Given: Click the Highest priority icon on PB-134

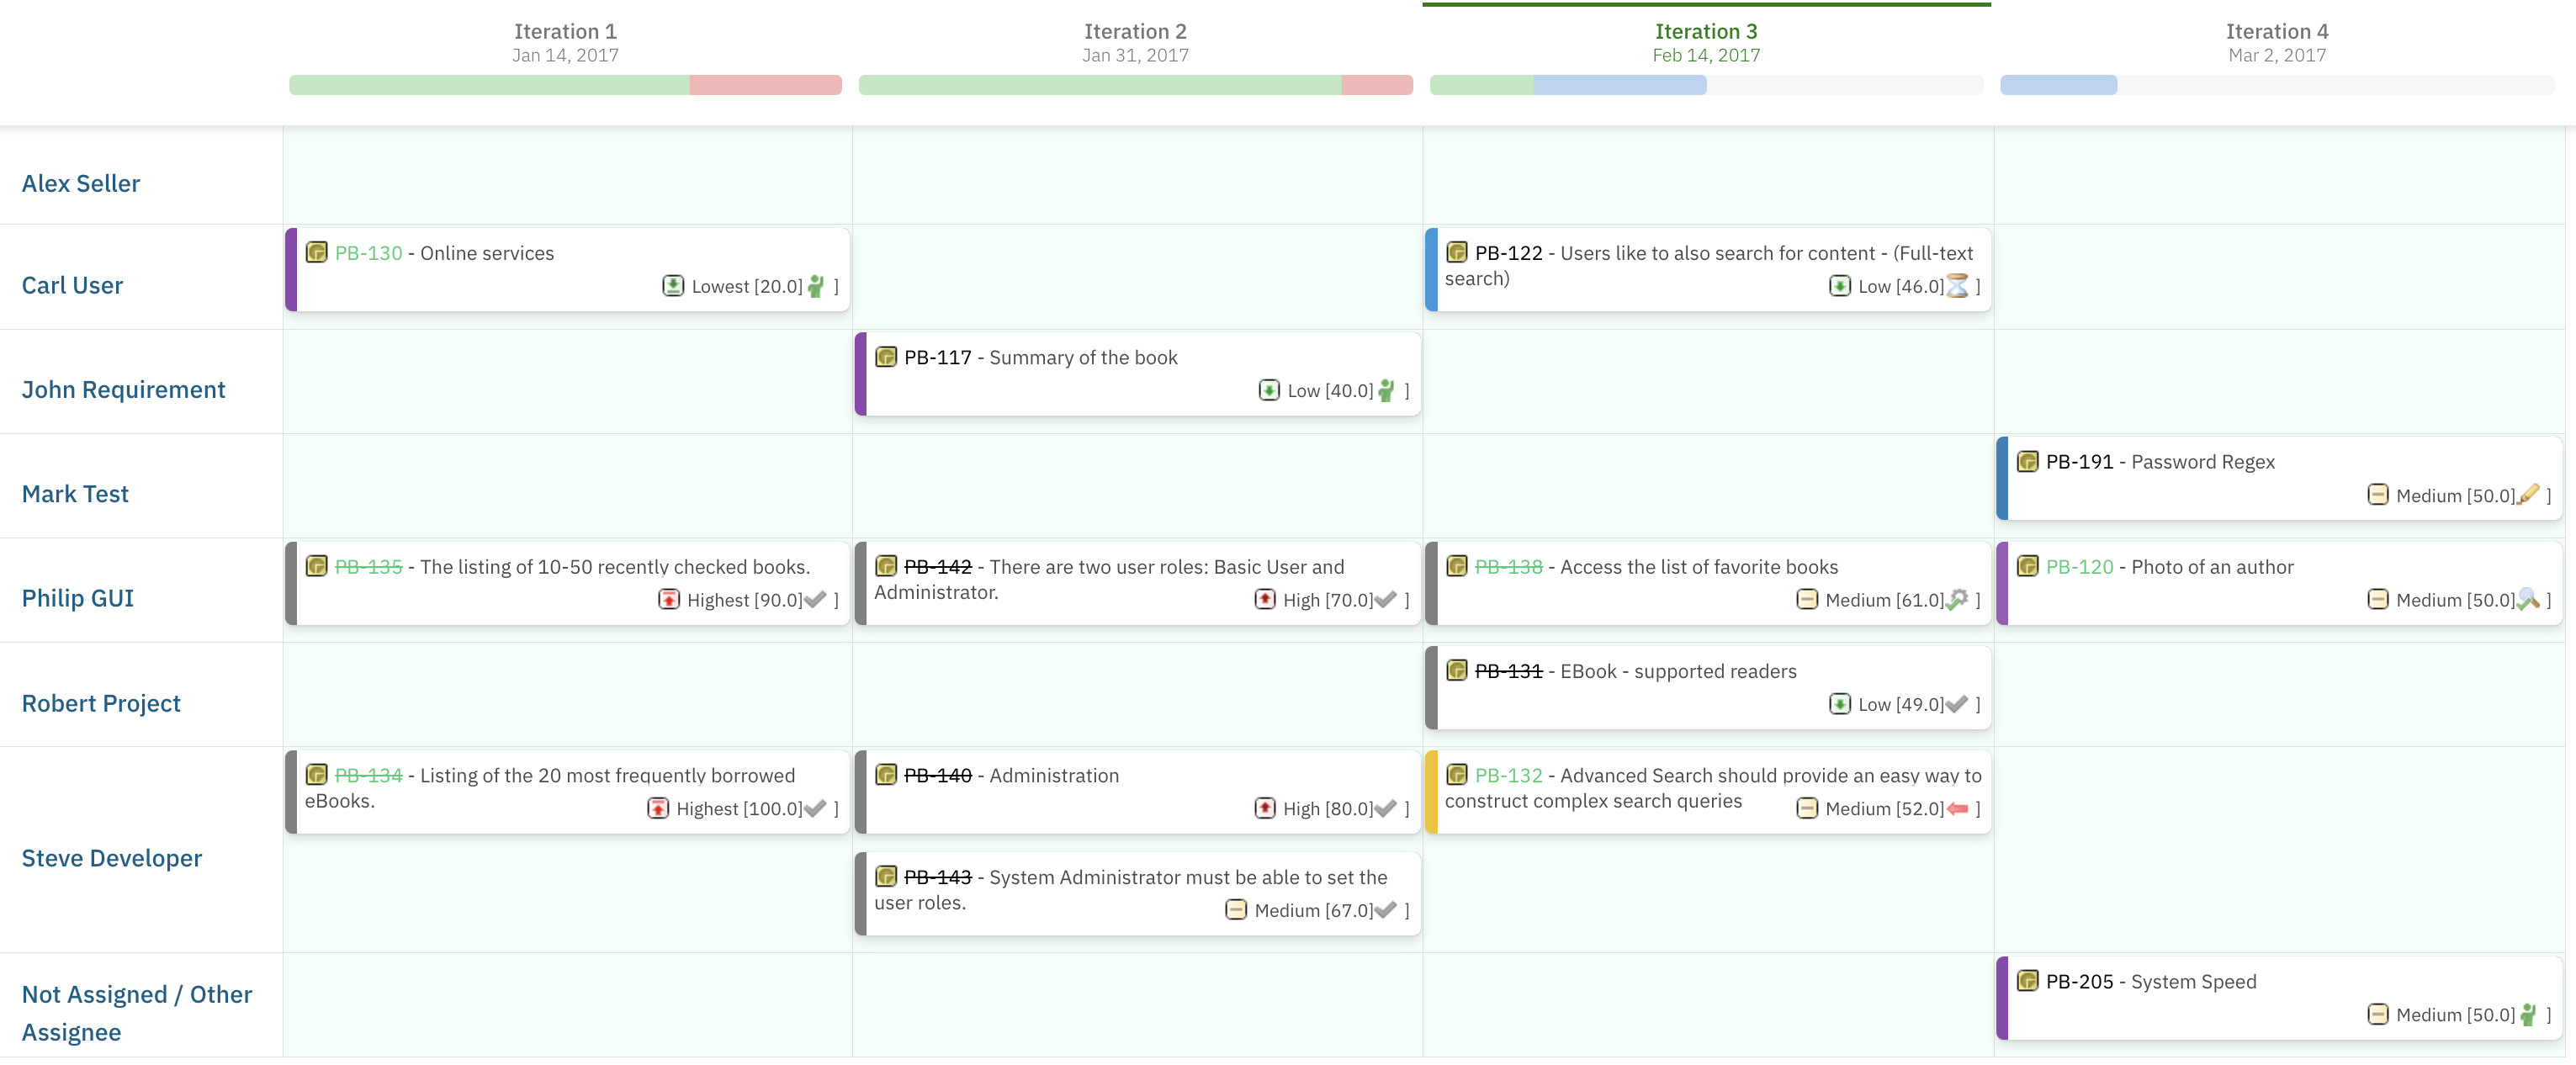Looking at the screenshot, I should coord(658,808).
